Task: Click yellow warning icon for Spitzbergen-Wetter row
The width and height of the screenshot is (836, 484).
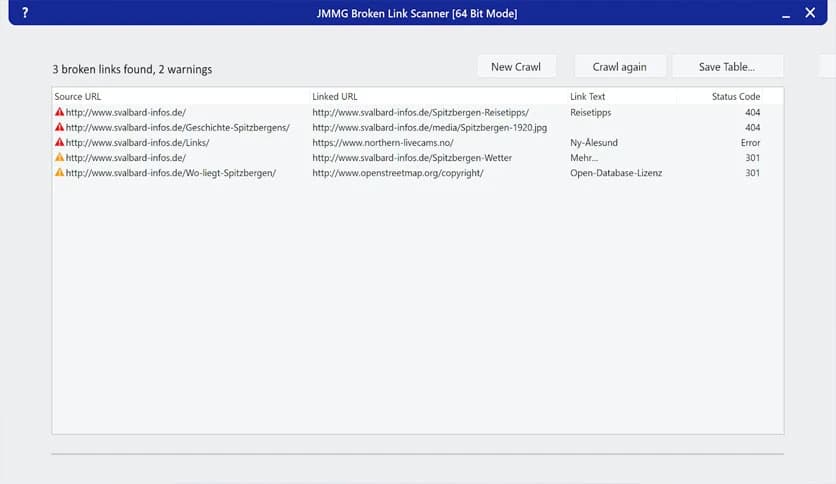Action: pos(59,157)
